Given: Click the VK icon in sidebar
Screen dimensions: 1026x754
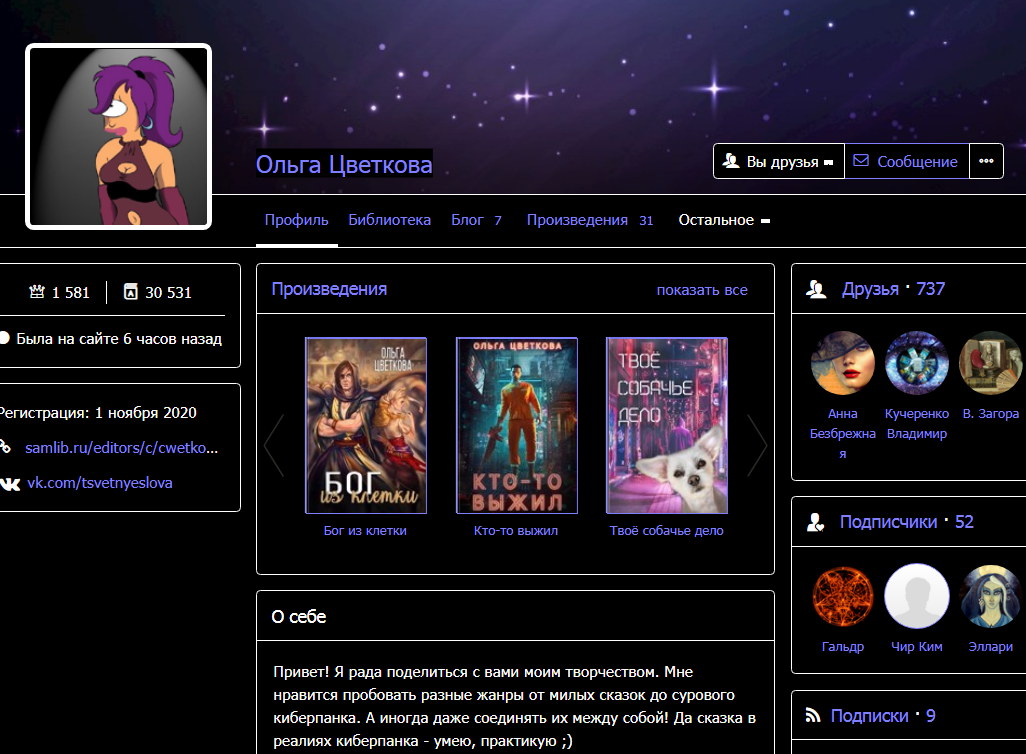Looking at the screenshot, I should pyautogui.click(x=9, y=483).
